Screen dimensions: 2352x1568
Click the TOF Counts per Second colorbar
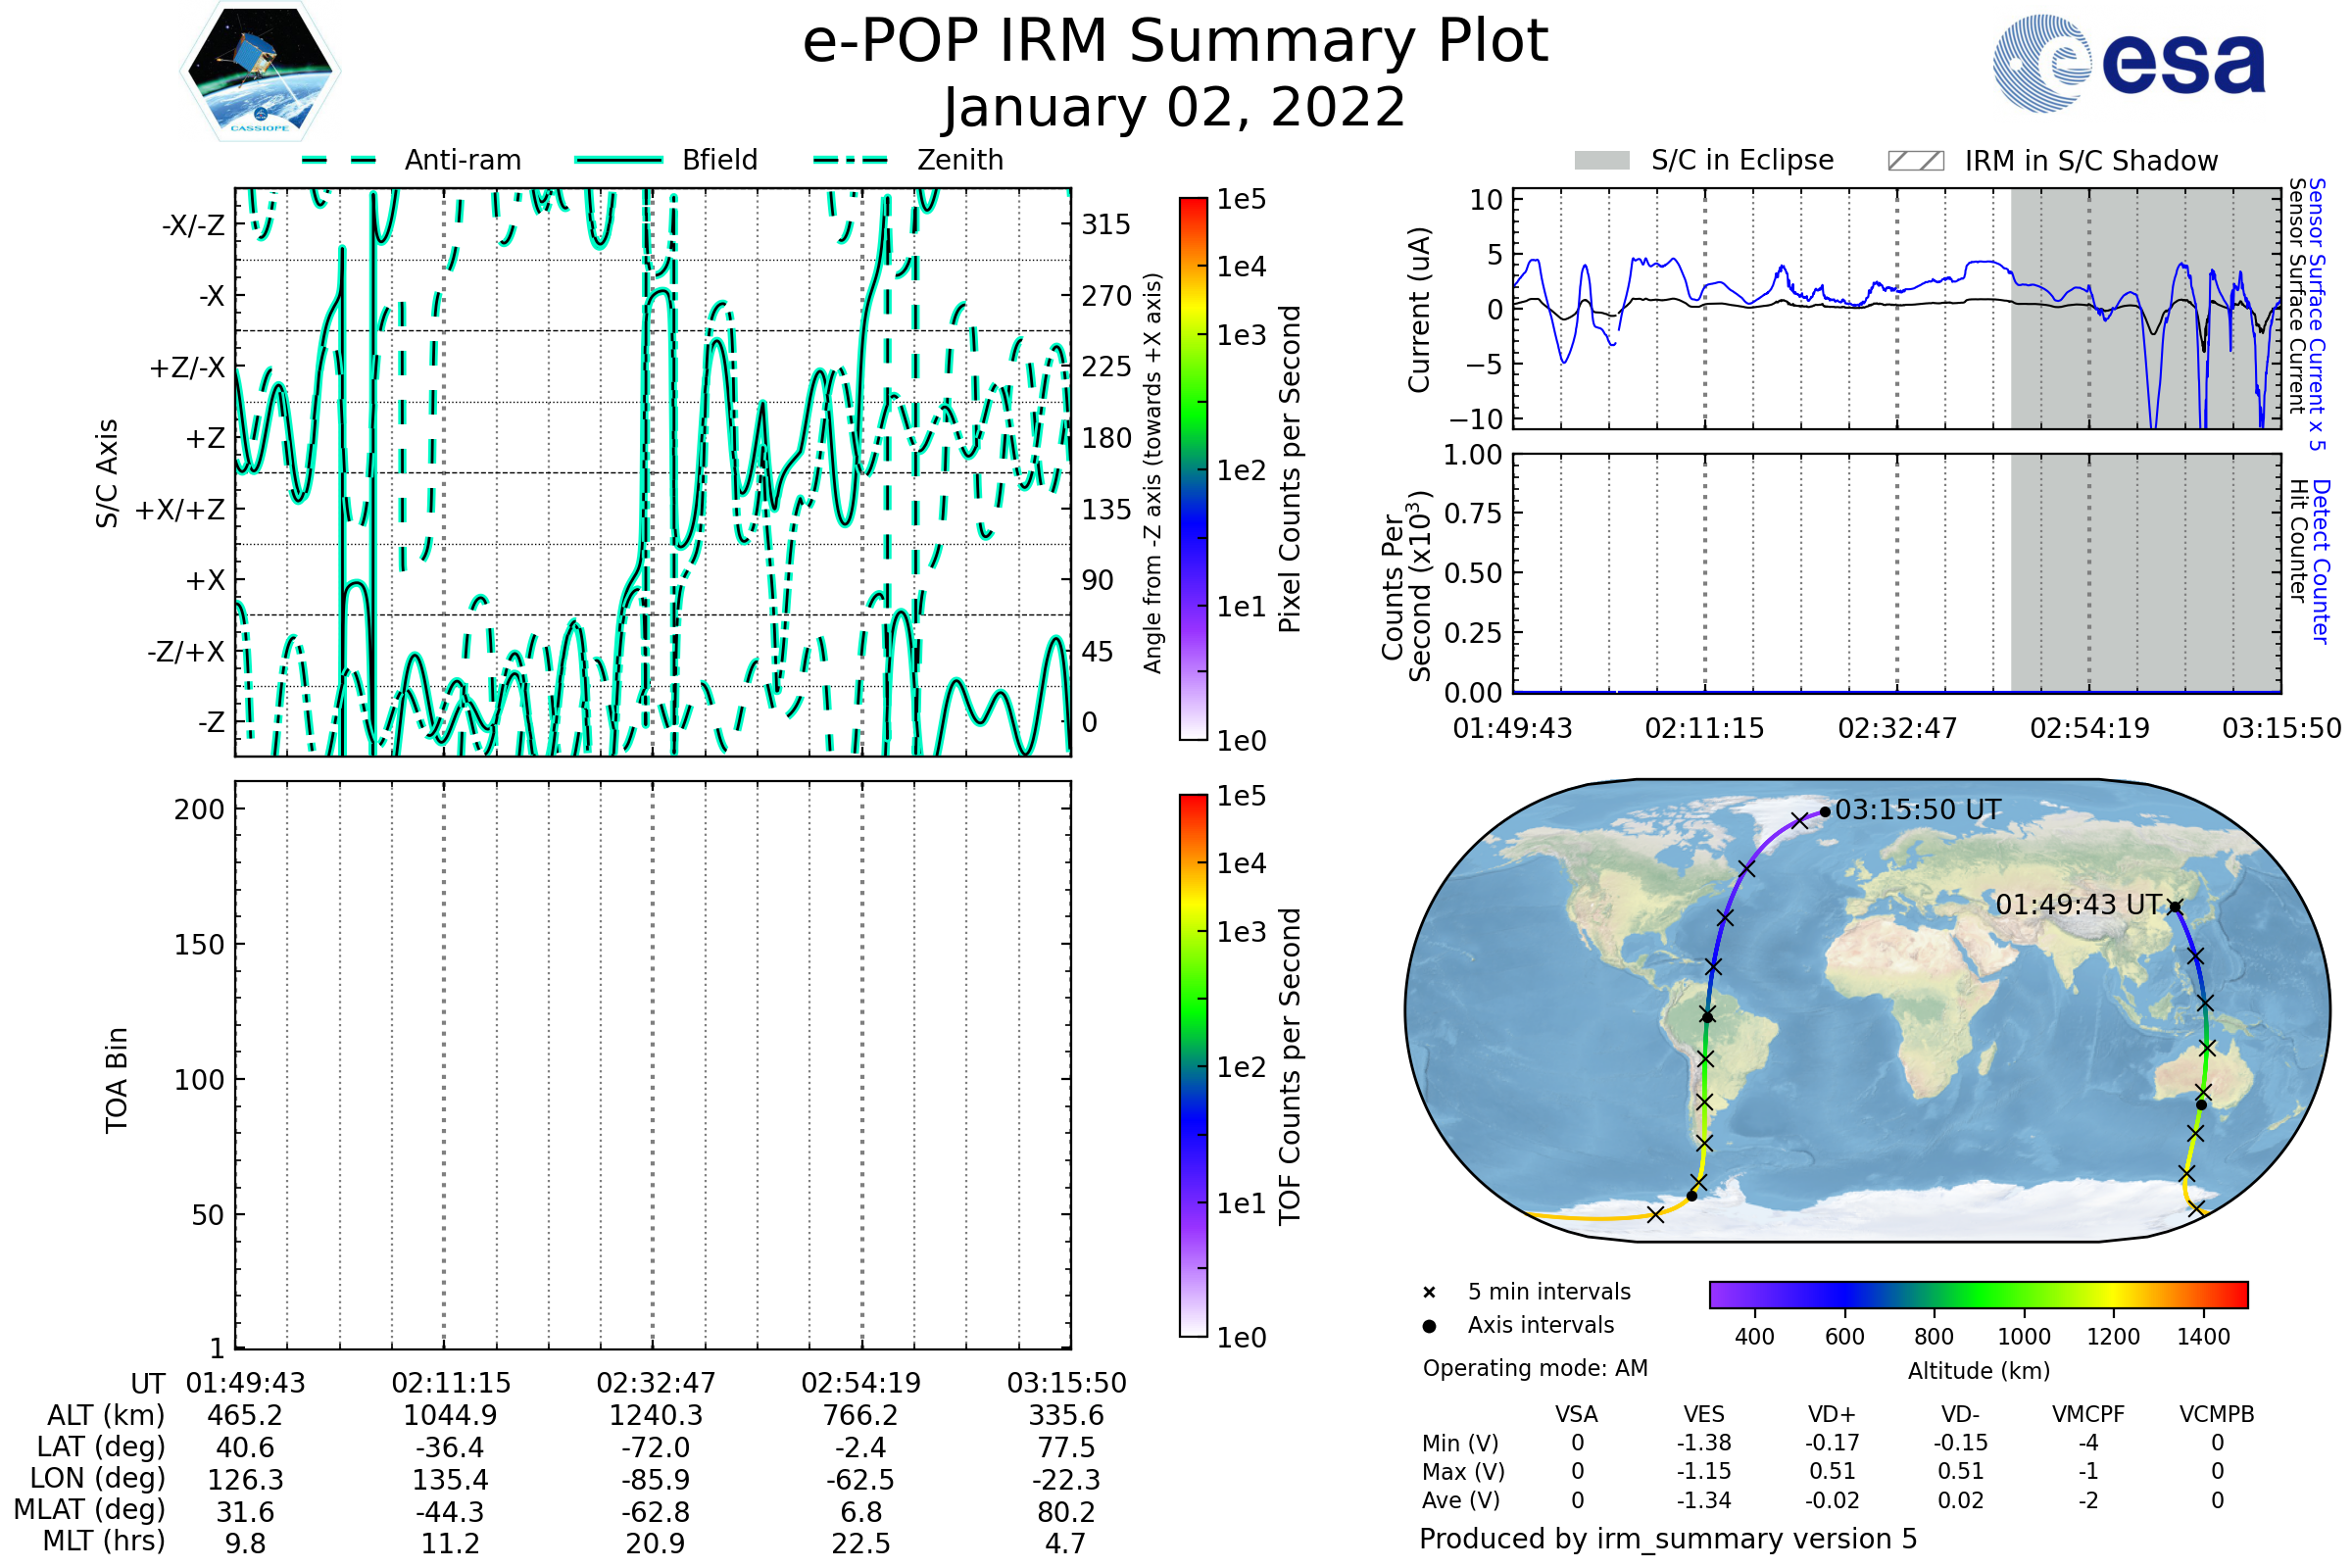[1193, 1066]
